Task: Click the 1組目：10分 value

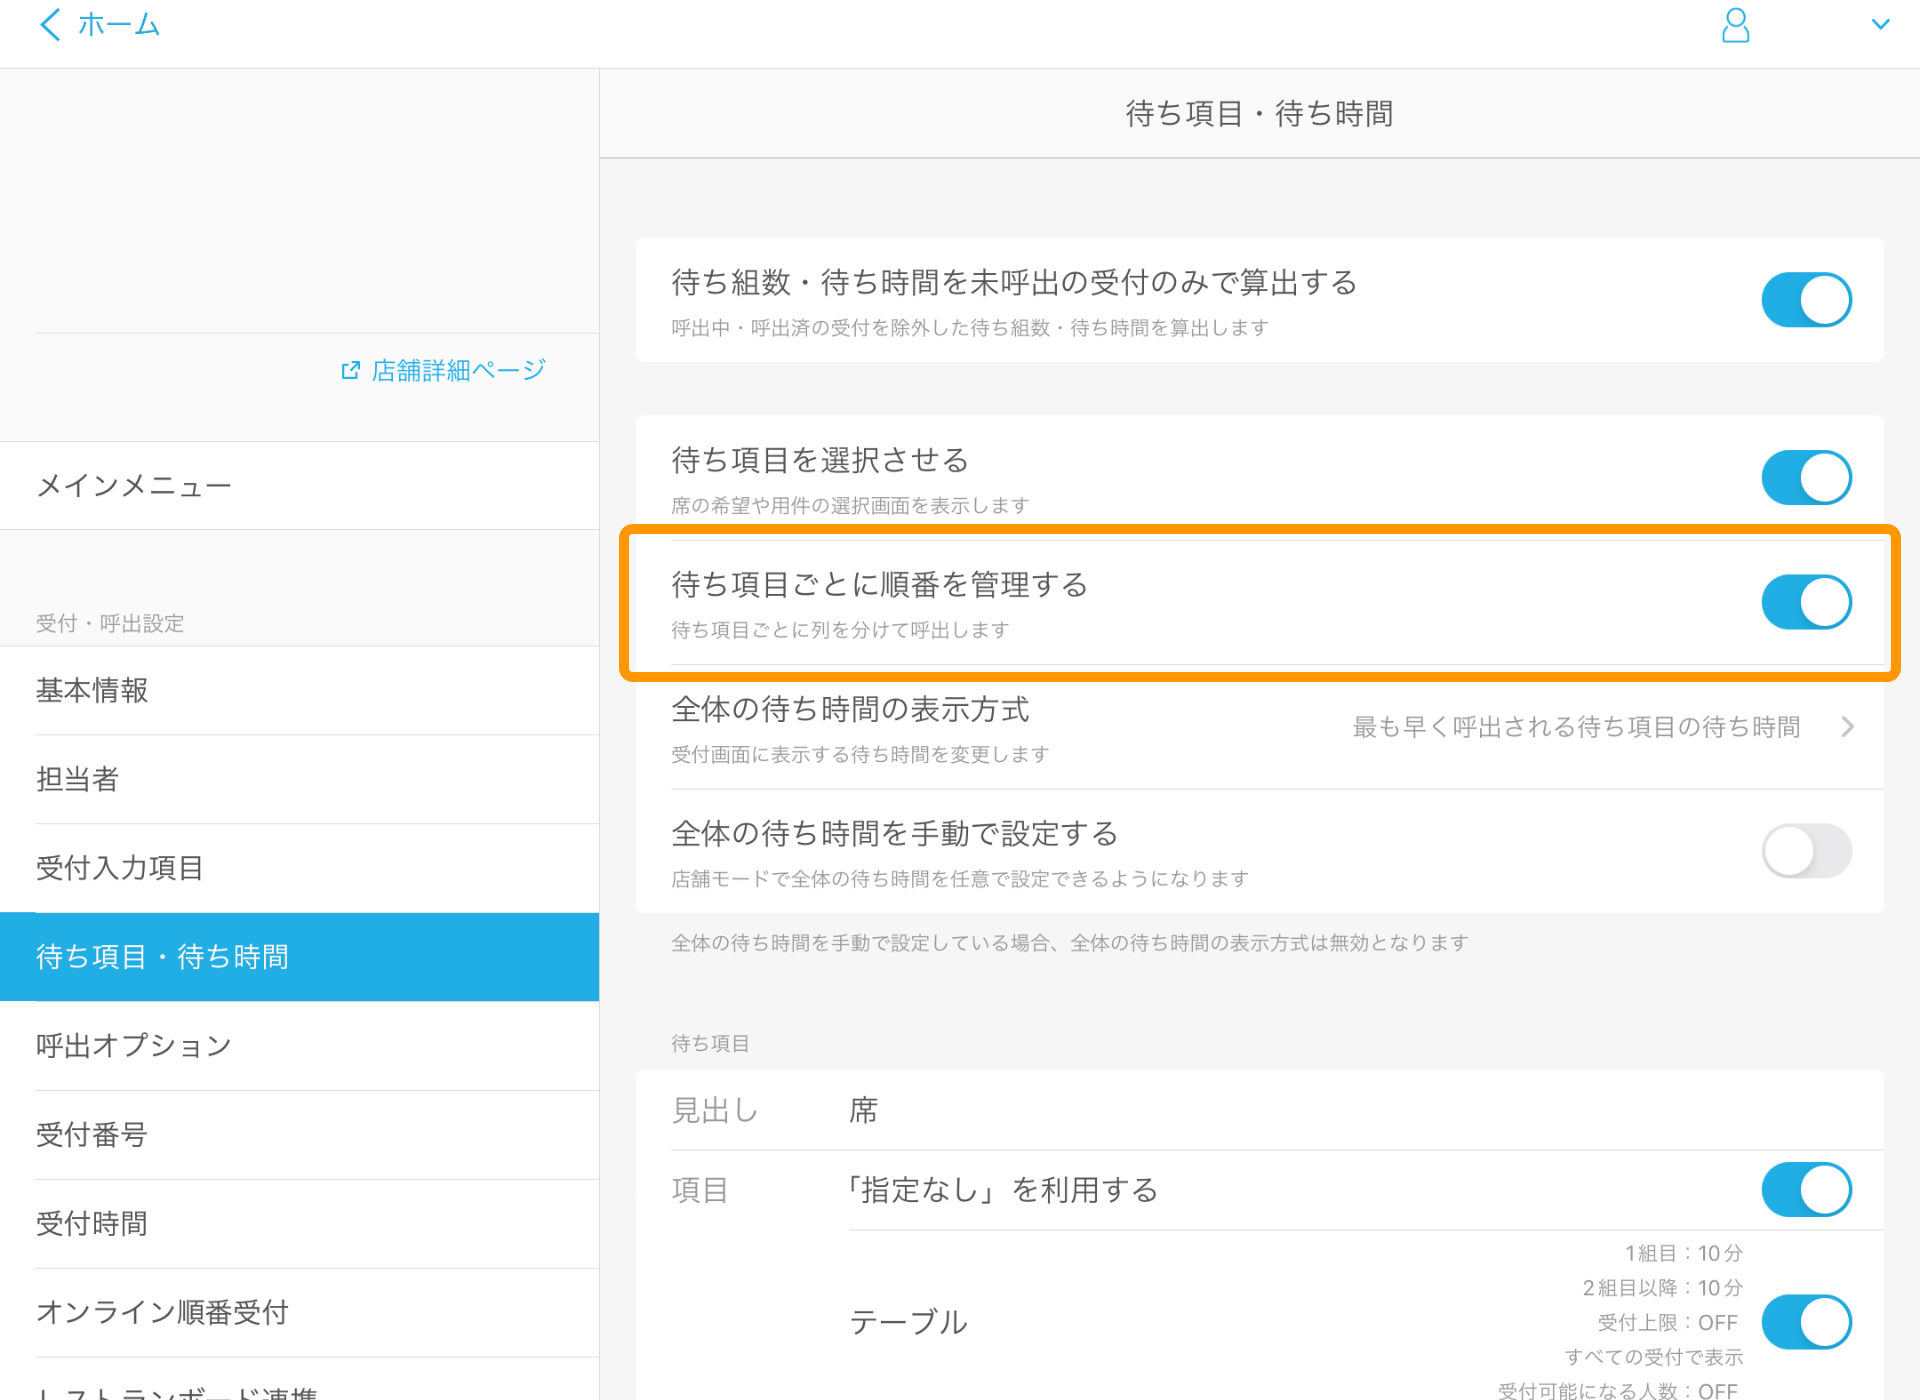Action: click(1683, 1253)
